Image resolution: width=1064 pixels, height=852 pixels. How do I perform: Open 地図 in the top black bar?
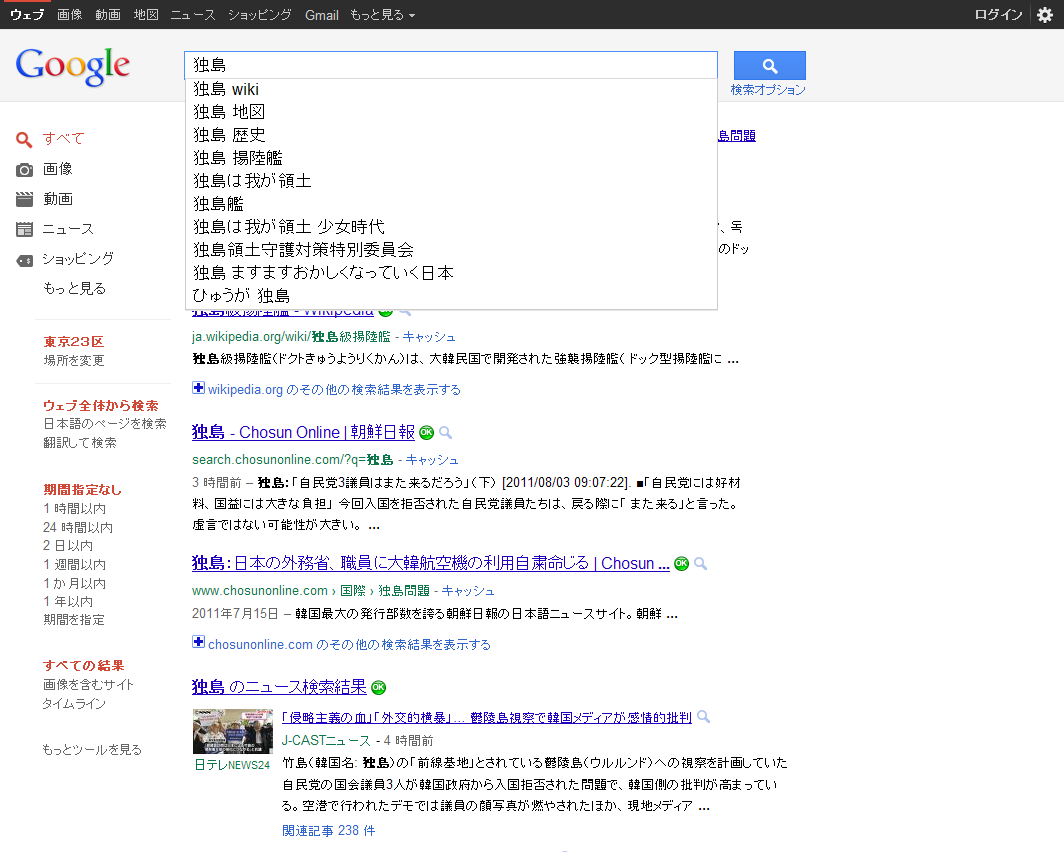[x=146, y=15]
